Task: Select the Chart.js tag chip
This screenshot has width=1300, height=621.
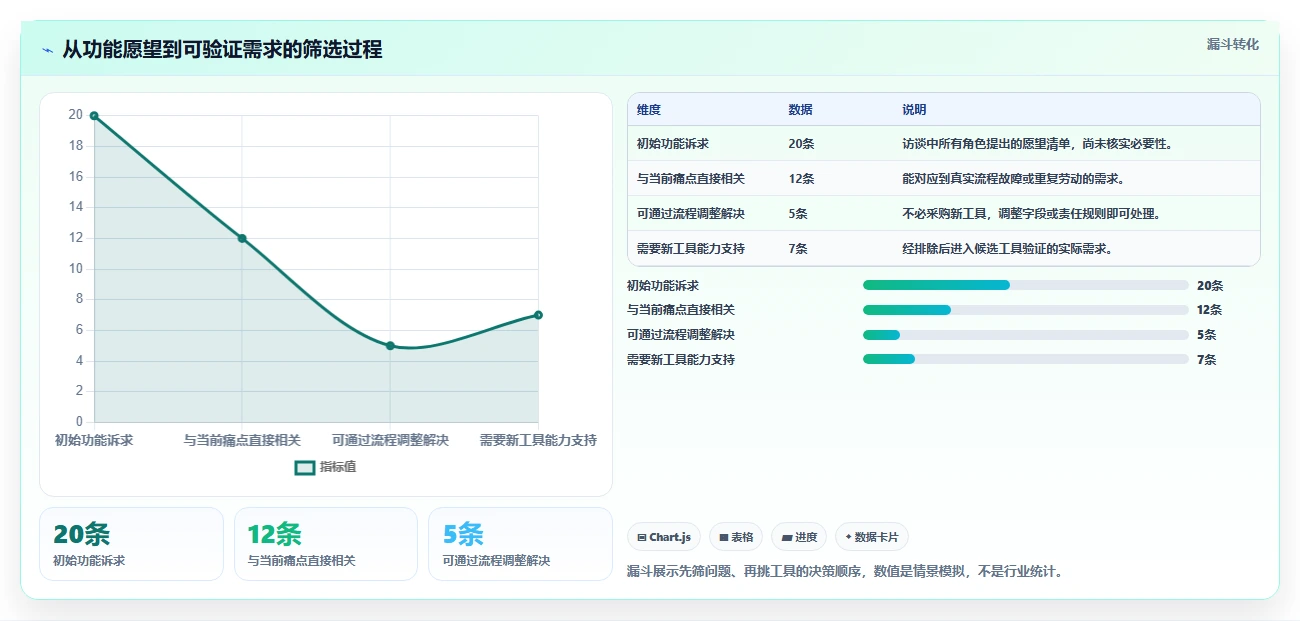Action: point(664,537)
